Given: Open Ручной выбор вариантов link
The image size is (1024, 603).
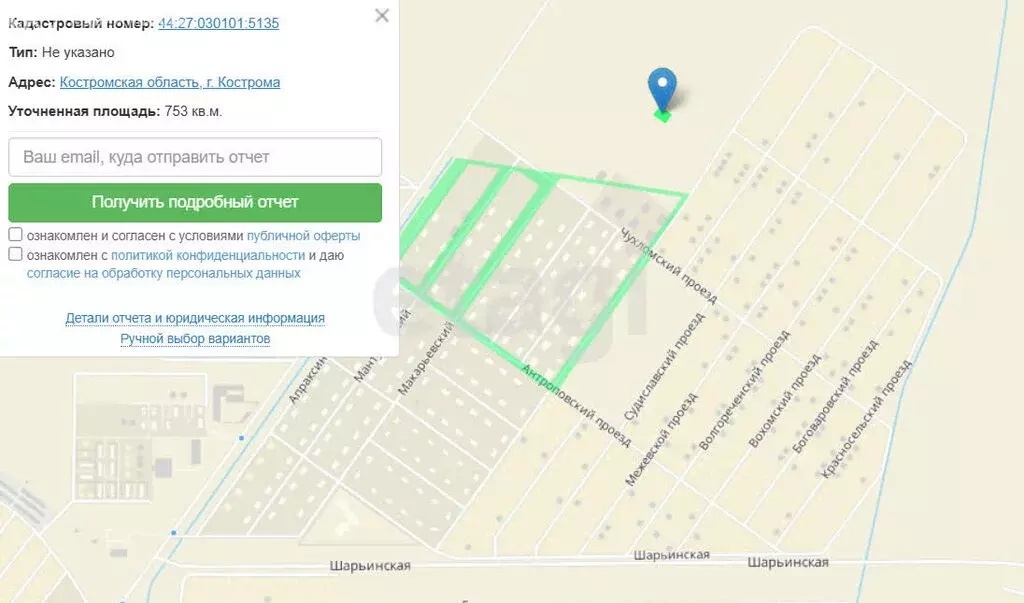Looking at the screenshot, I should (x=195, y=338).
